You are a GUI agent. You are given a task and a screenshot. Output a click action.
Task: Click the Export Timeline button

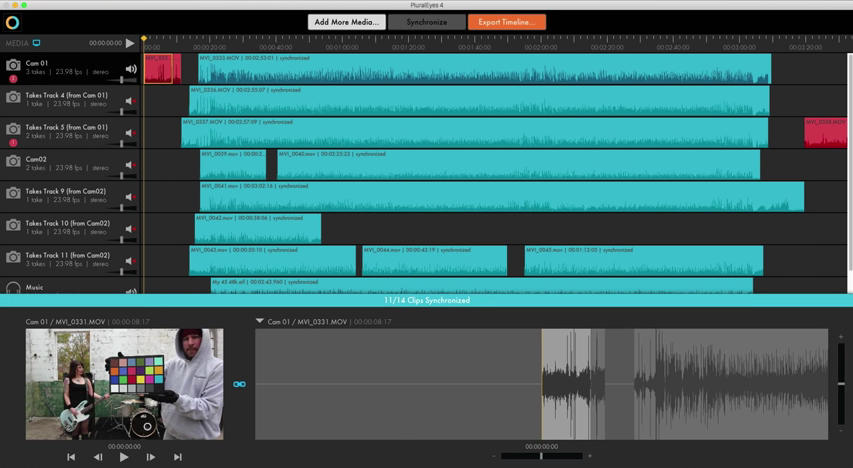click(506, 22)
